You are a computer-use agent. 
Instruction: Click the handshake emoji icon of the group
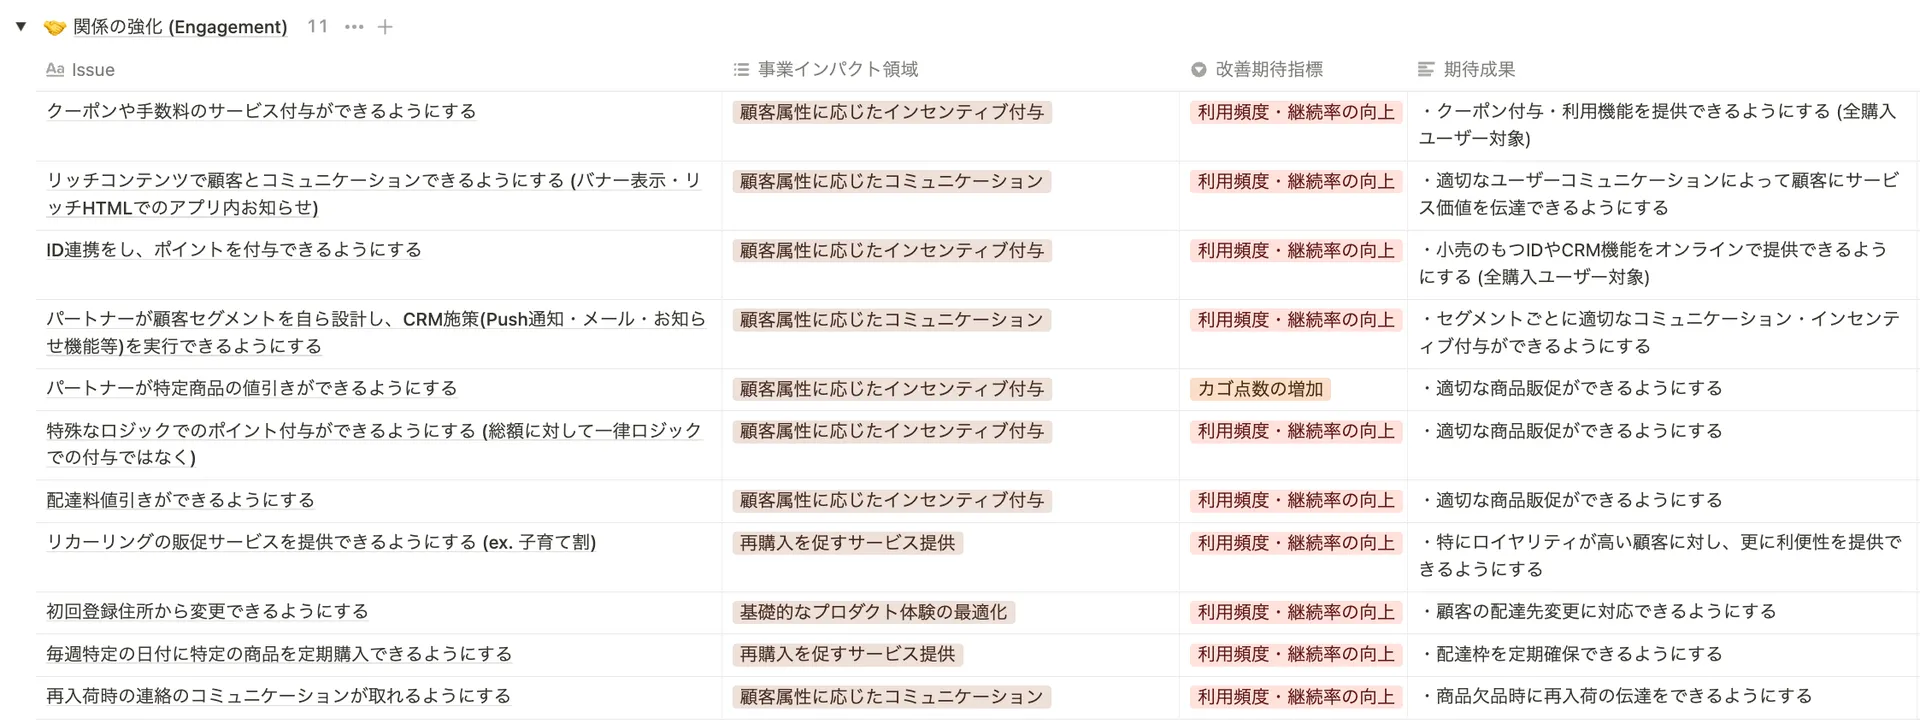[x=55, y=27]
